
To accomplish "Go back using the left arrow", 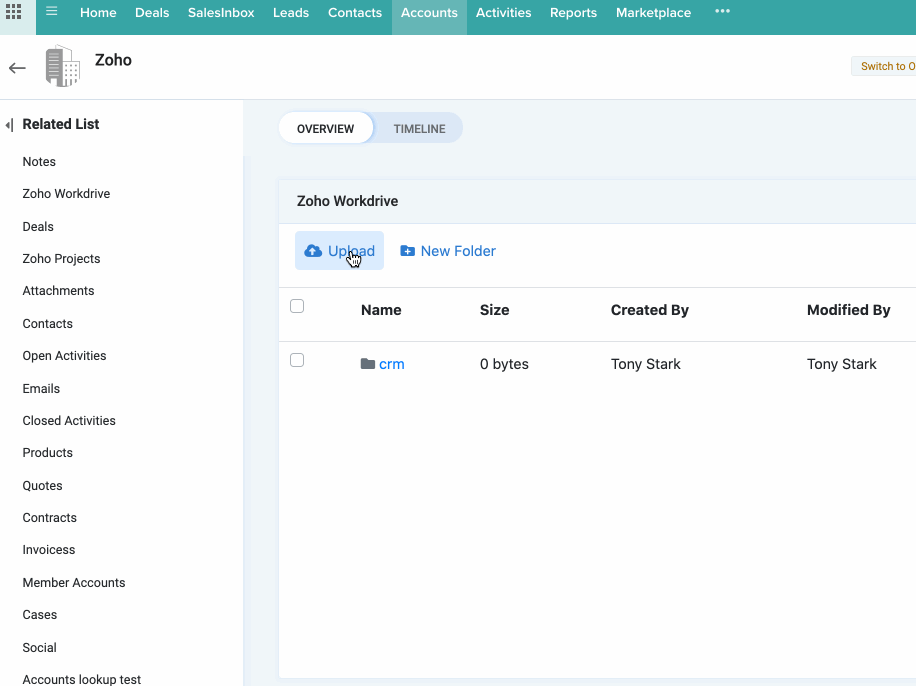I will [x=17, y=68].
